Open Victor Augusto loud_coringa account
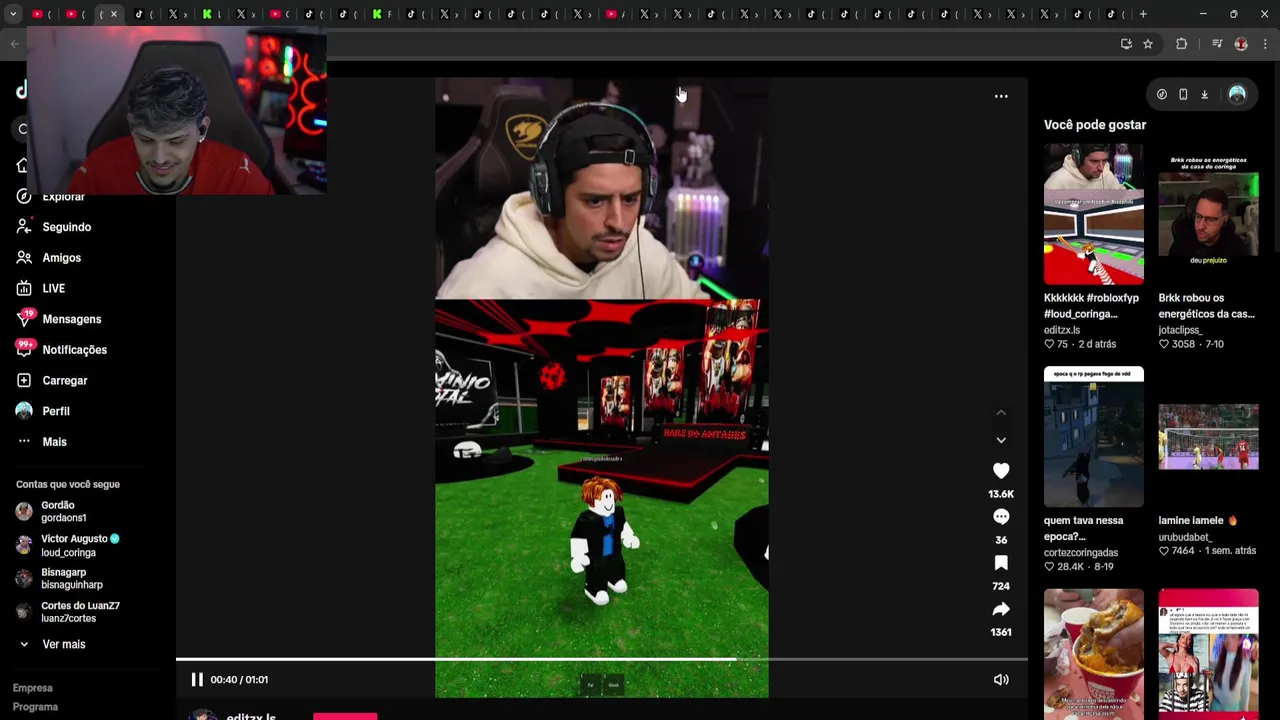 pos(68,546)
